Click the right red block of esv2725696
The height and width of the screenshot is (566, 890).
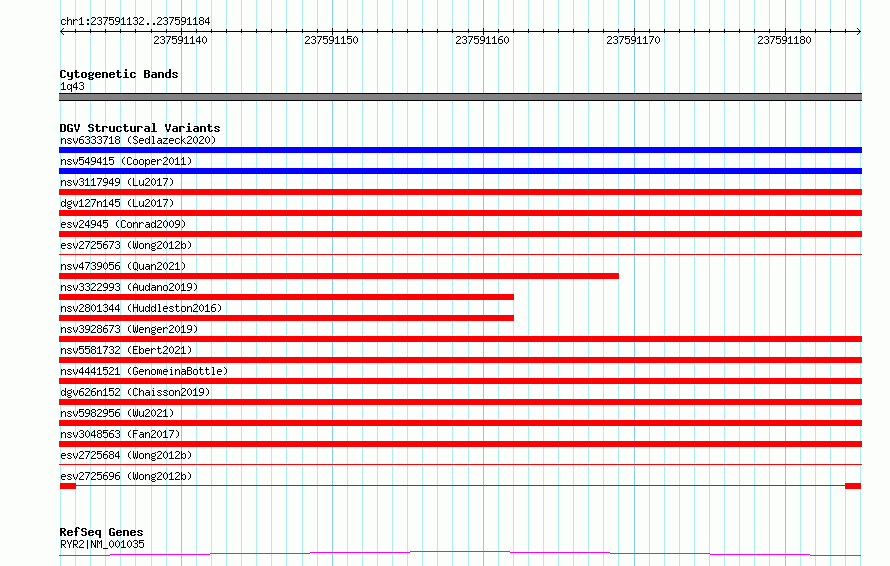coord(853,486)
